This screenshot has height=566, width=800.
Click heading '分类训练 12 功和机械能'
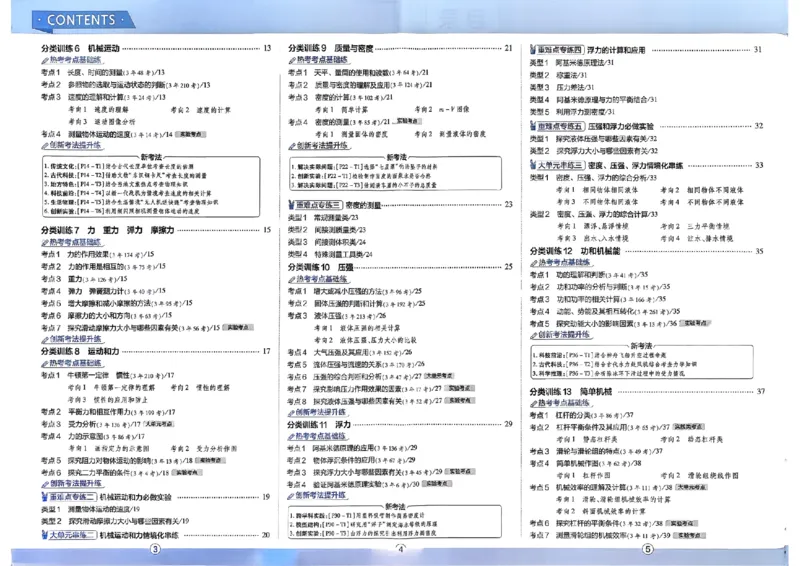click(575, 251)
